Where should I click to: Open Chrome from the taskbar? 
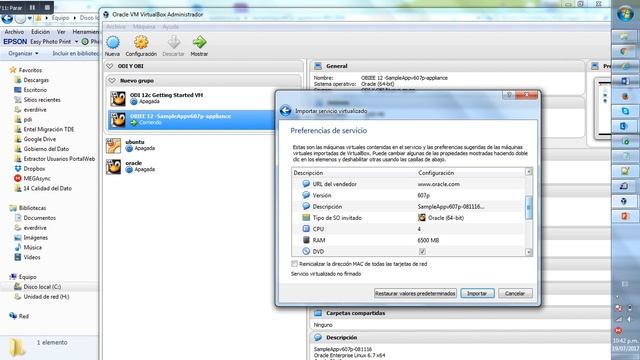[624, 52]
